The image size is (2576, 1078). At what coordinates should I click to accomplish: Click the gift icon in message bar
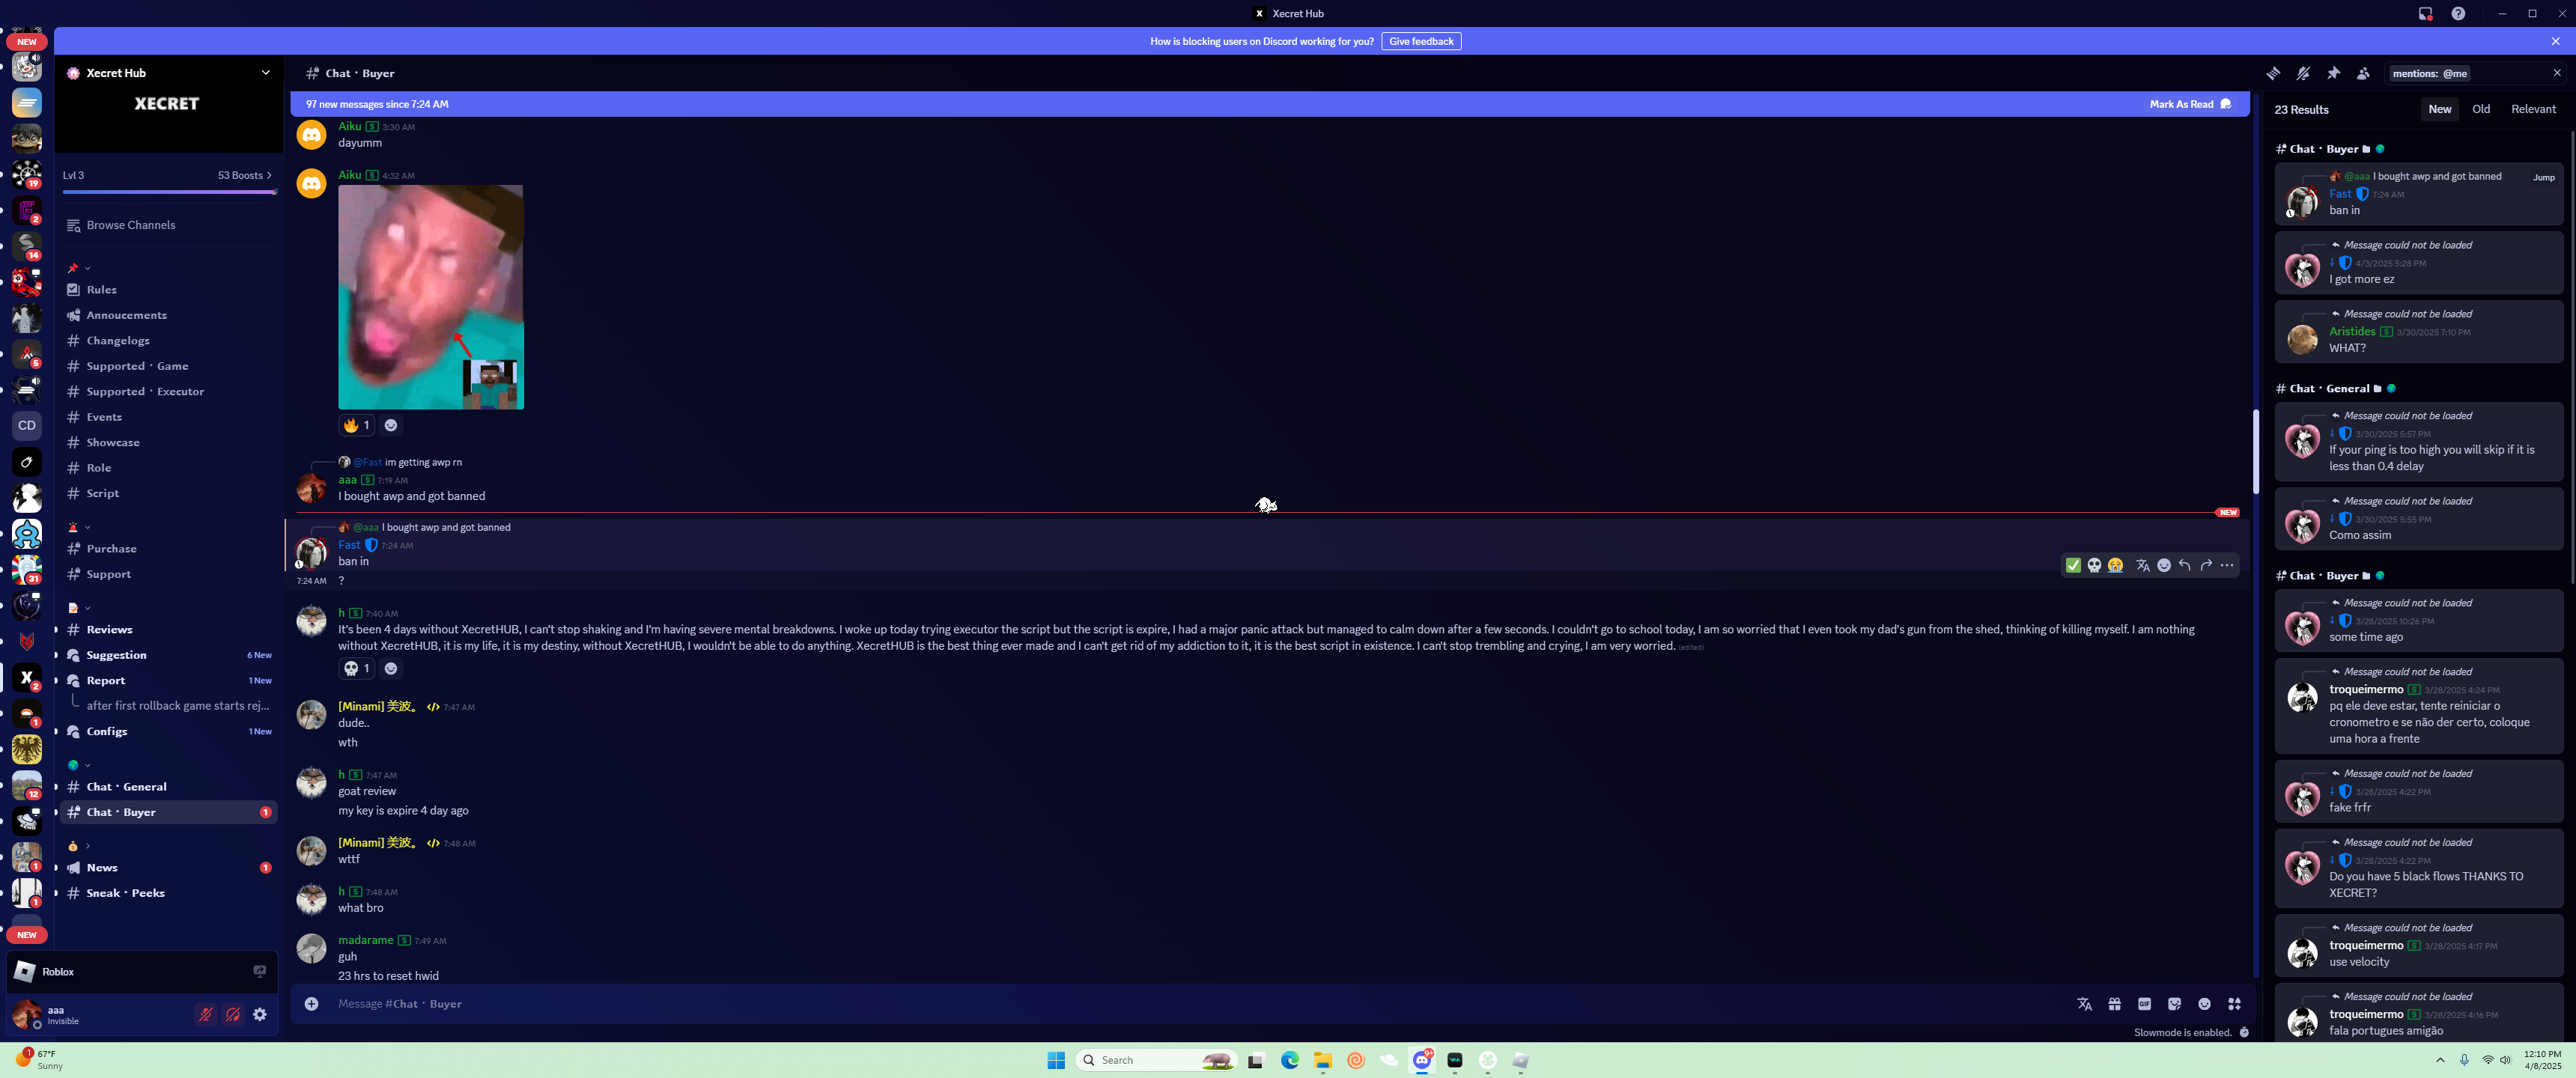click(x=2114, y=1004)
